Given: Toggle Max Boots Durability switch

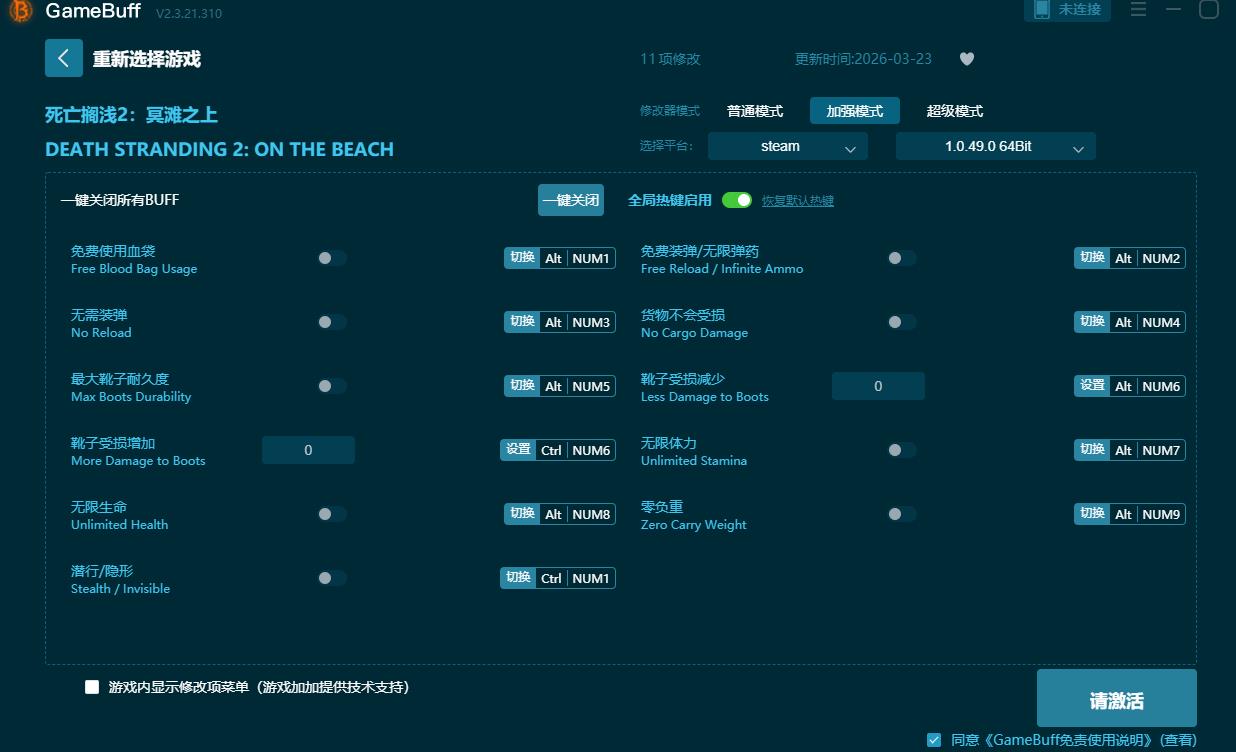Looking at the screenshot, I should click(332, 386).
